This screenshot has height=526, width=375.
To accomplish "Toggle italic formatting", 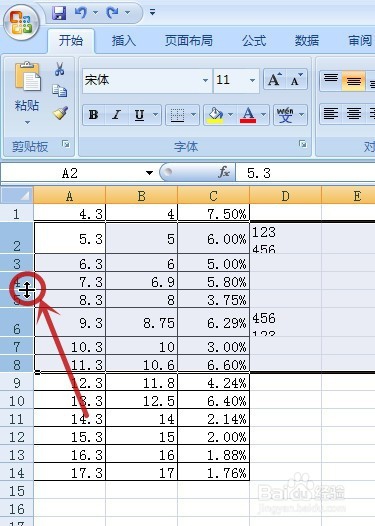I will (116, 115).
